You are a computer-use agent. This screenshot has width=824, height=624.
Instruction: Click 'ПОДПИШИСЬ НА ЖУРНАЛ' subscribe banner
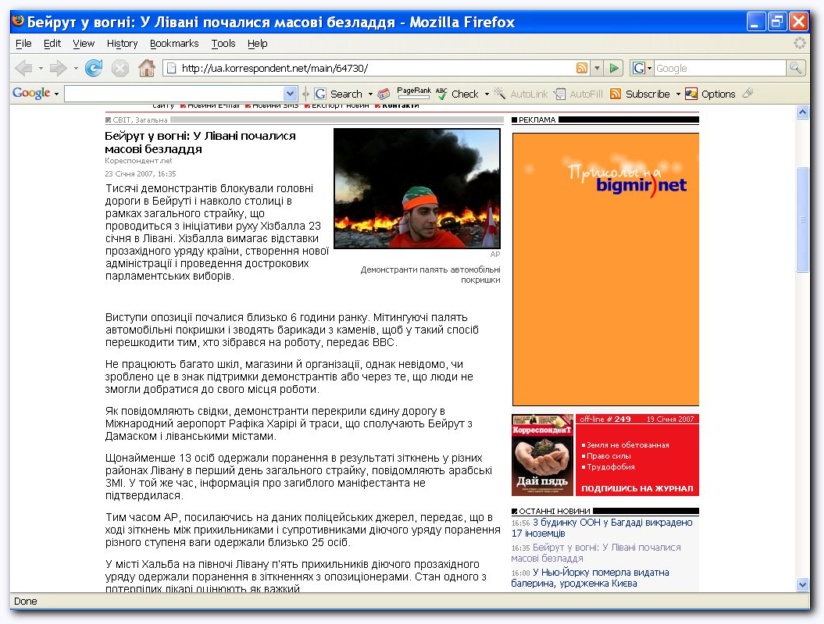(637, 488)
